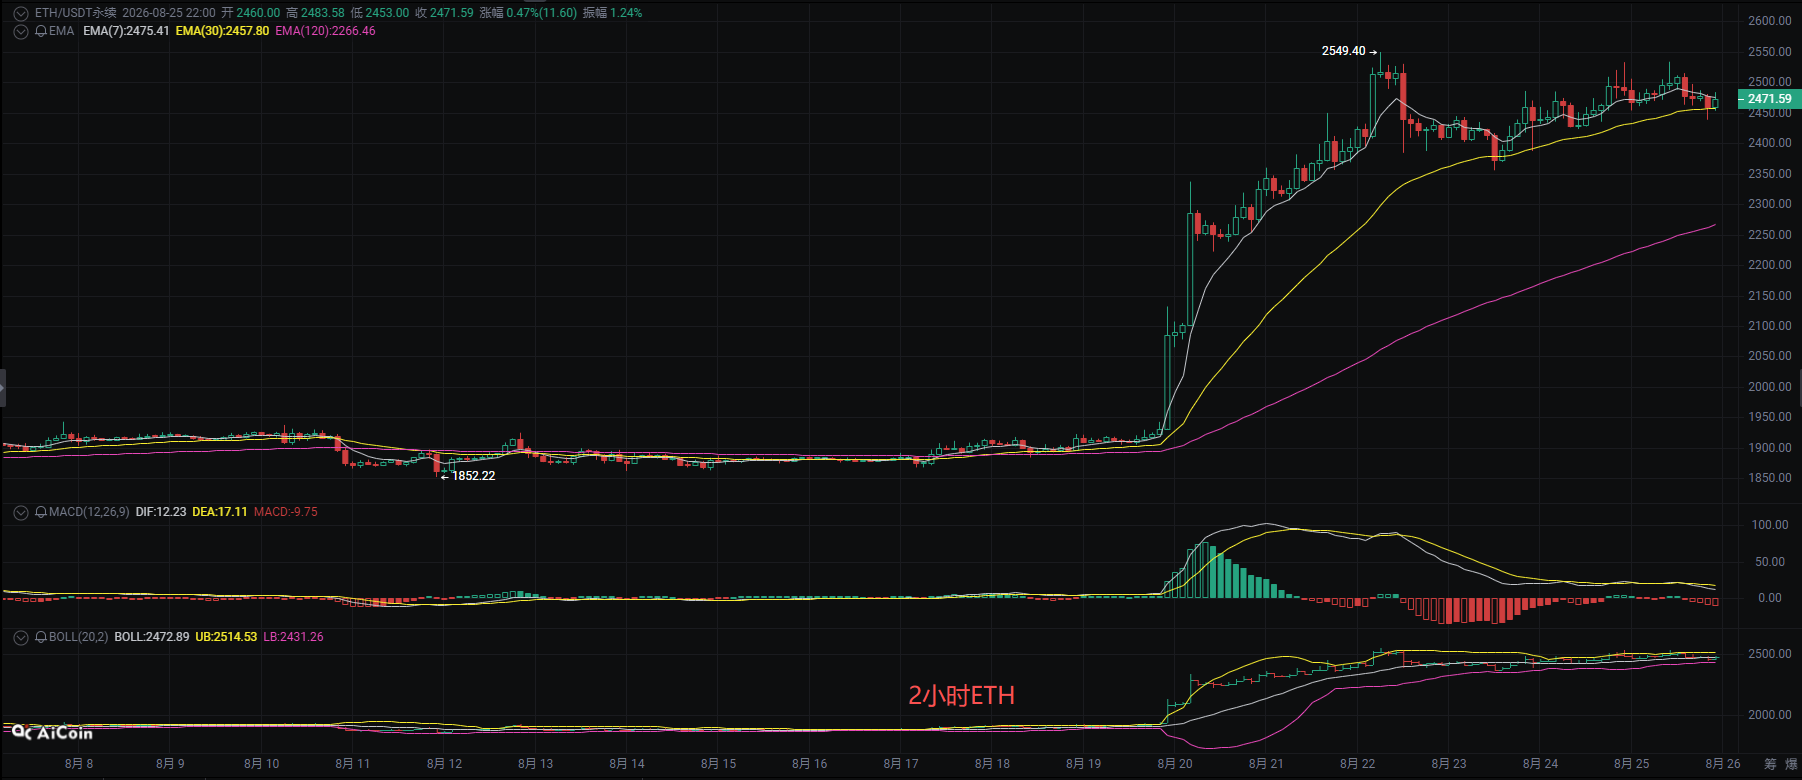Screen dimensions: 1802x780
Task: Click the 8月 12 date label
Action: click(x=445, y=764)
